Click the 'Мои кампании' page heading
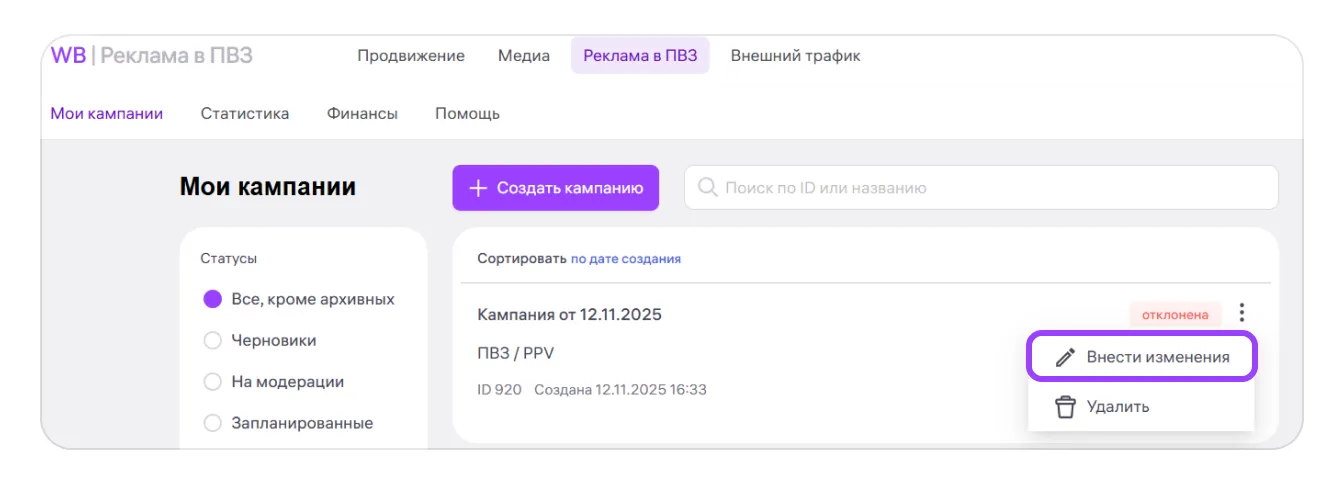The width and height of the screenshot is (1344, 484). pos(268,187)
